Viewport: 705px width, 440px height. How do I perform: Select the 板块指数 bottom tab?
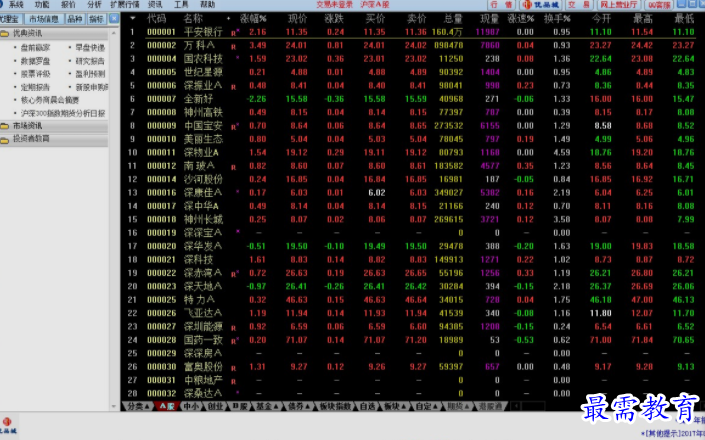point(335,406)
